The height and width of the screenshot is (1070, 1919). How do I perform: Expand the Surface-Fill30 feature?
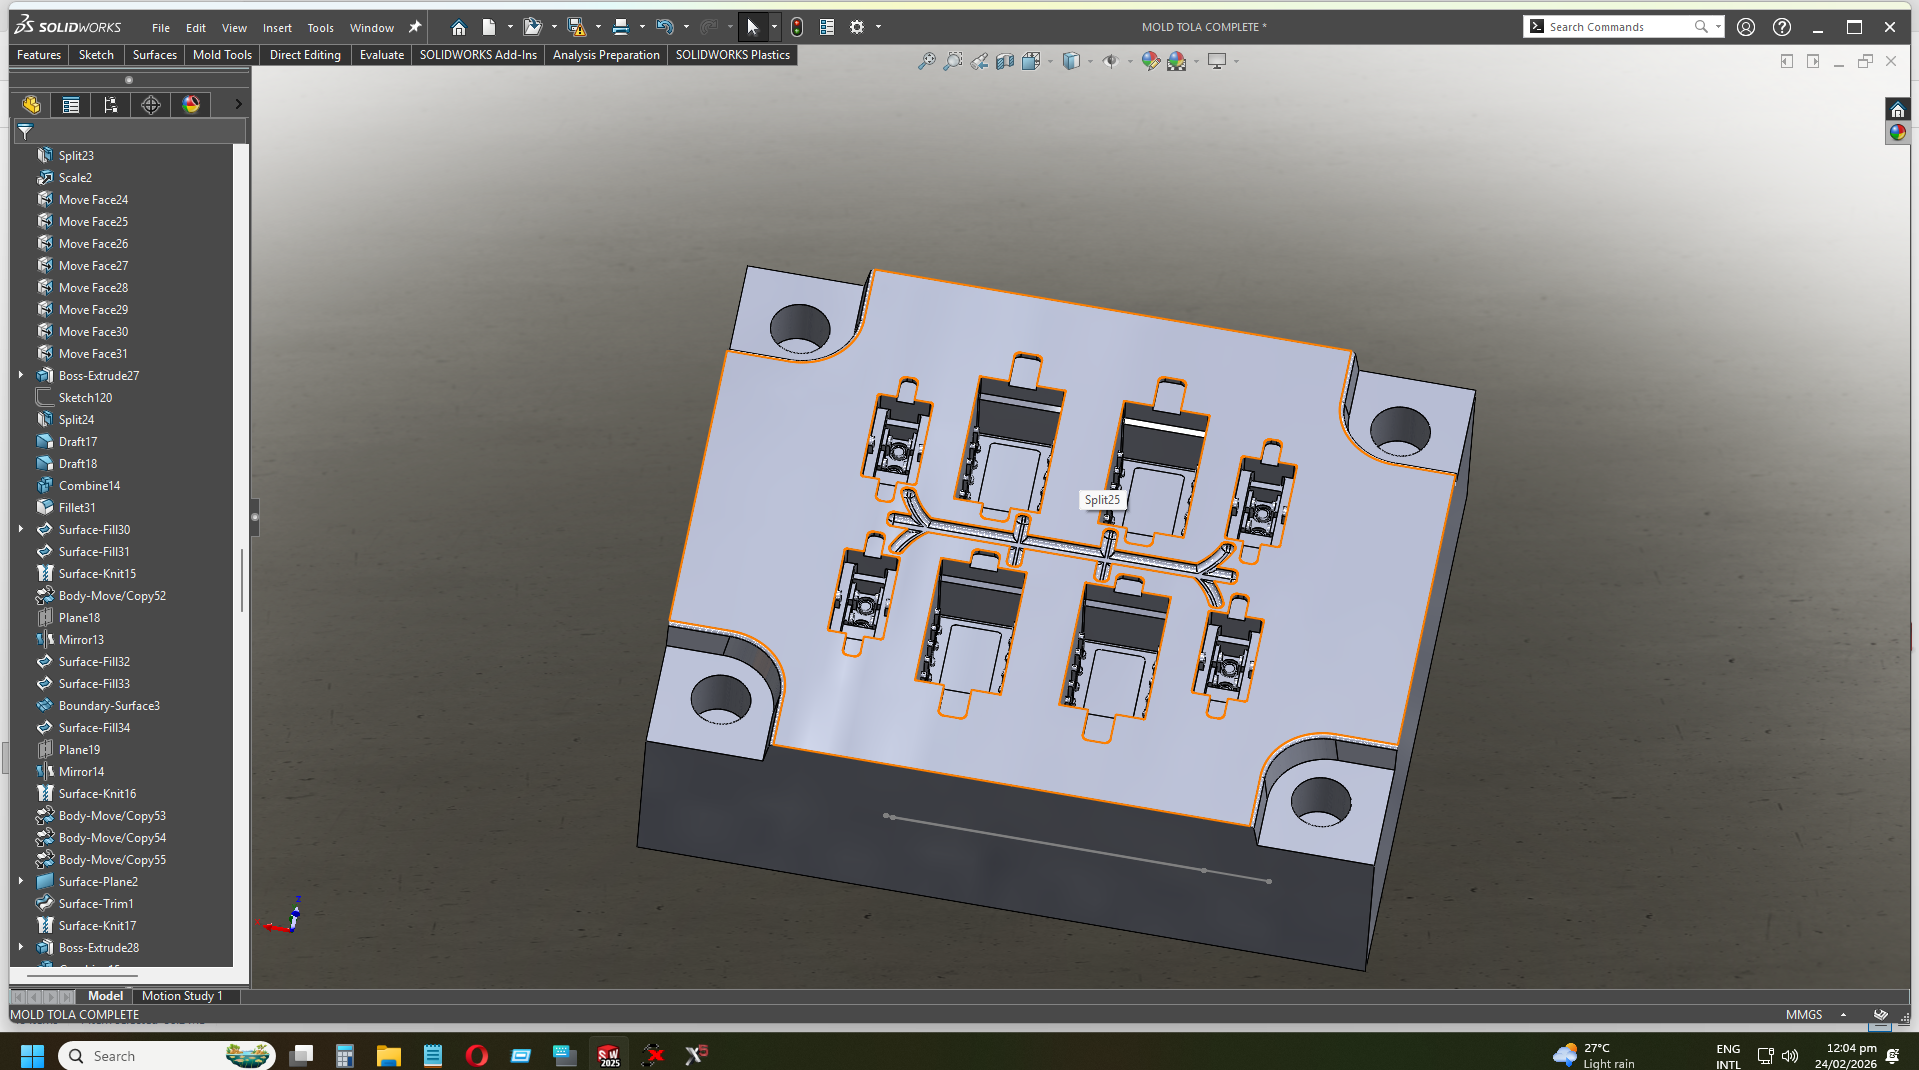21,529
